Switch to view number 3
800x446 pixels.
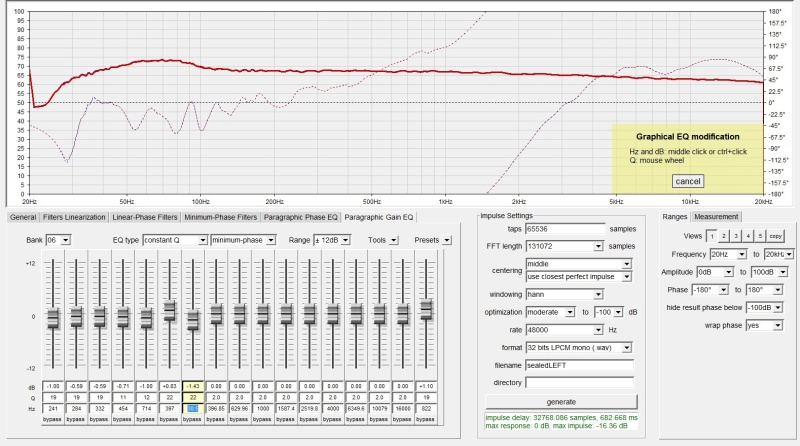(734, 236)
